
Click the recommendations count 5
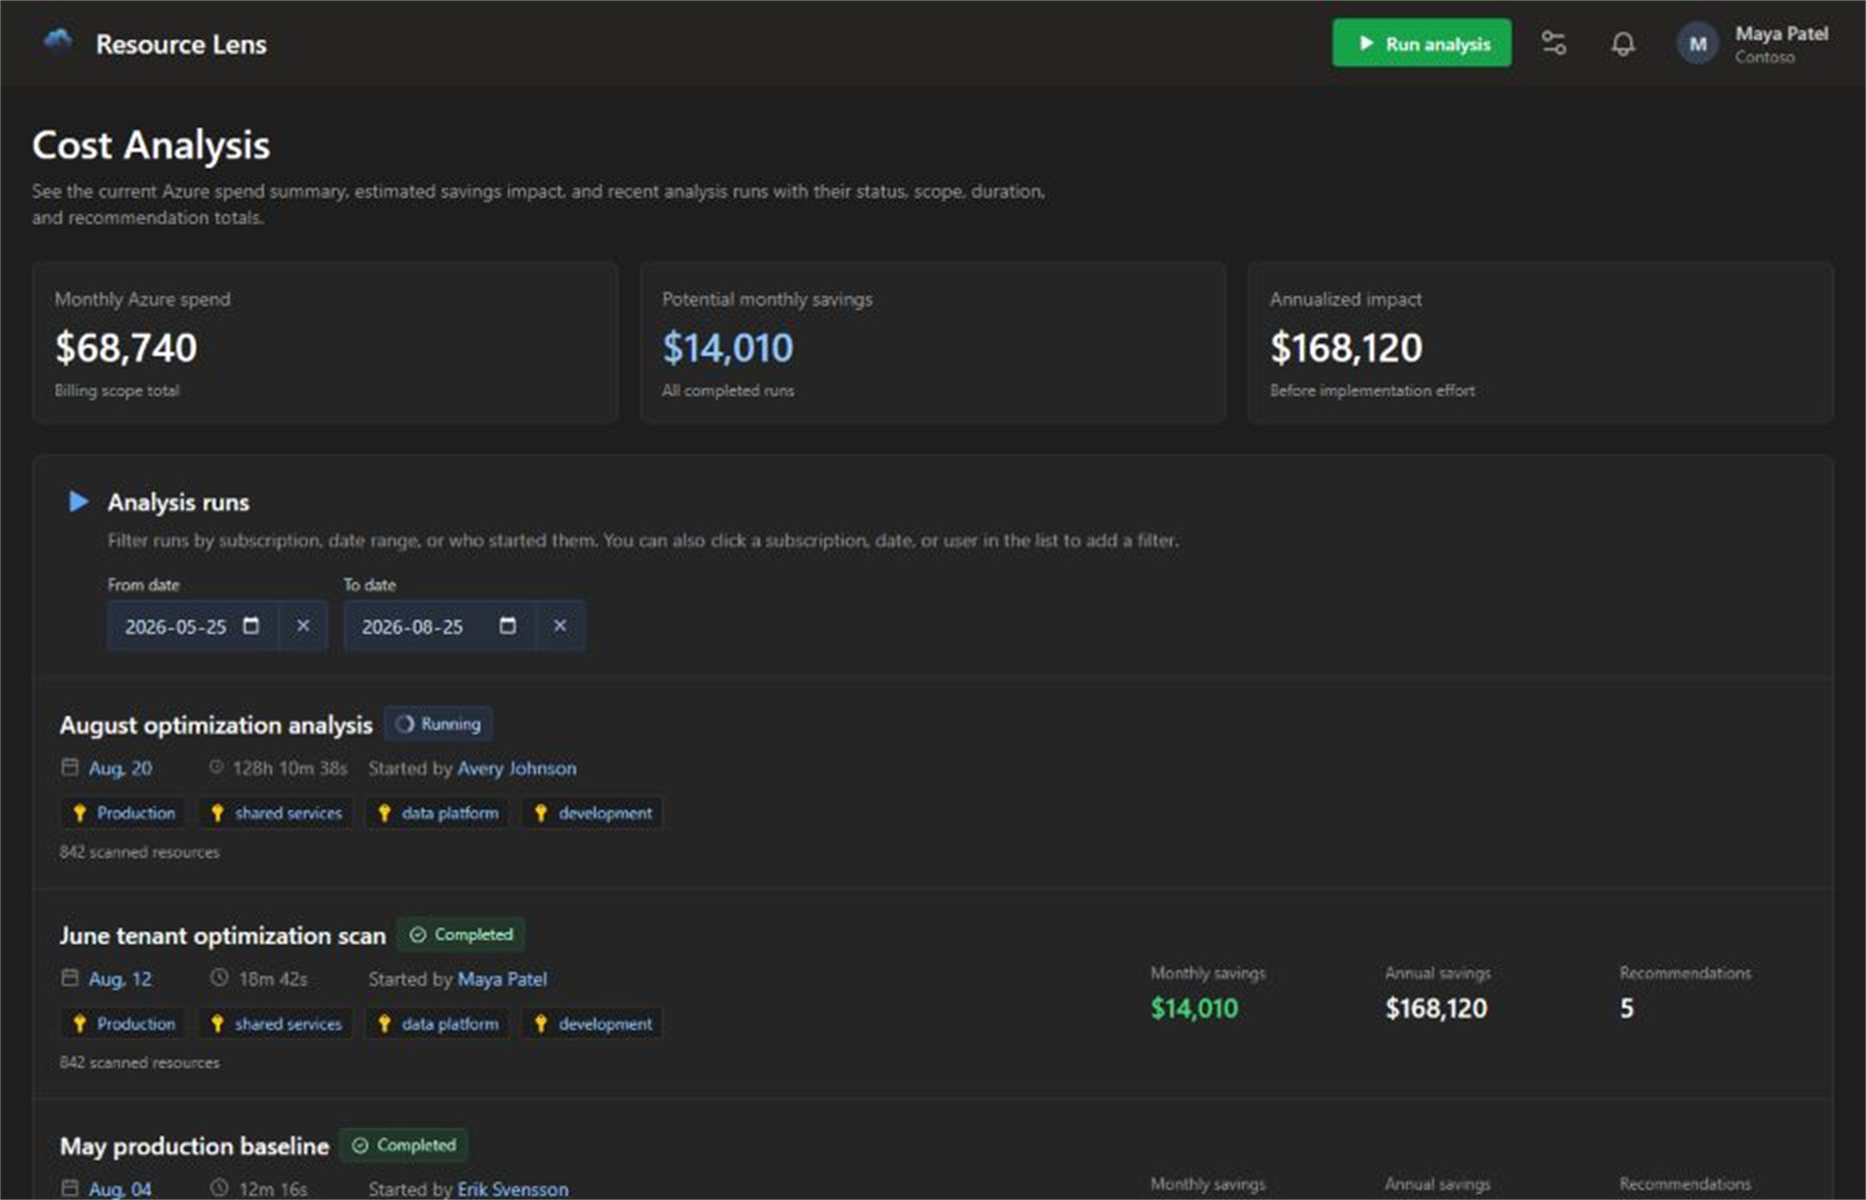coord(1627,1008)
